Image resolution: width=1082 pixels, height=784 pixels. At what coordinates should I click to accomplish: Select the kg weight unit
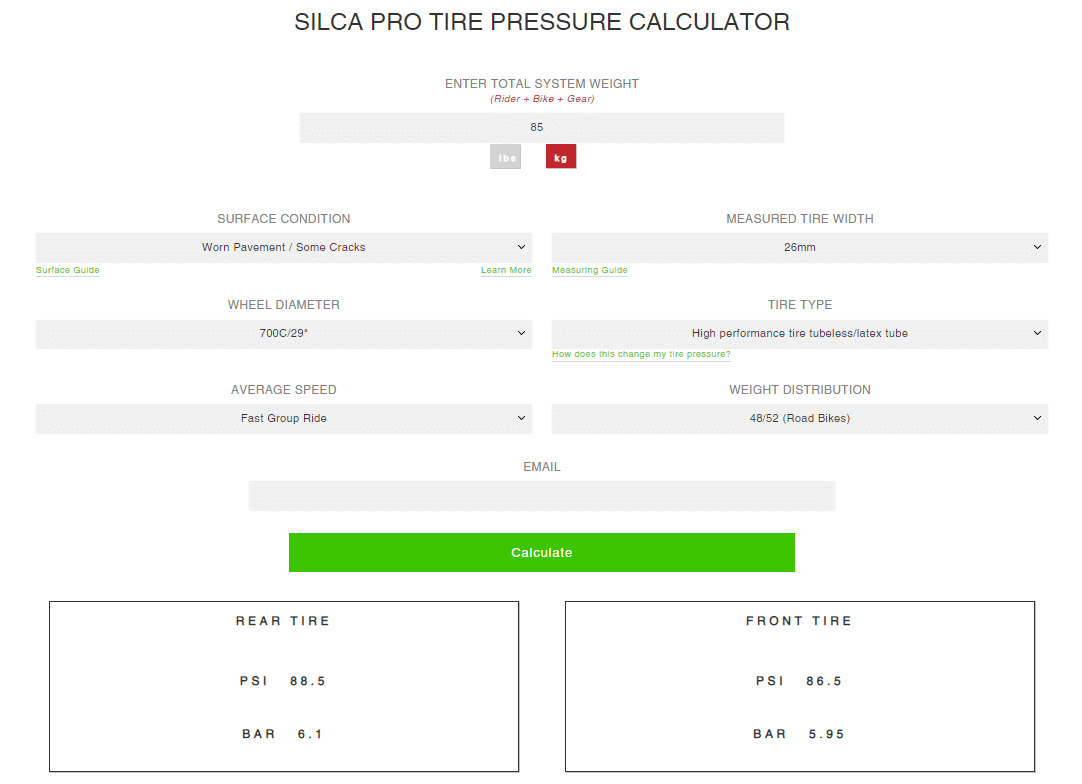[x=560, y=157]
